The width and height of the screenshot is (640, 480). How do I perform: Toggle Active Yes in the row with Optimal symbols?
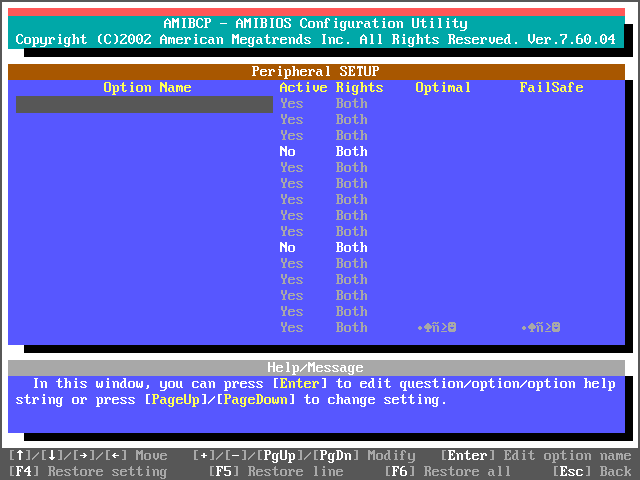click(291, 328)
